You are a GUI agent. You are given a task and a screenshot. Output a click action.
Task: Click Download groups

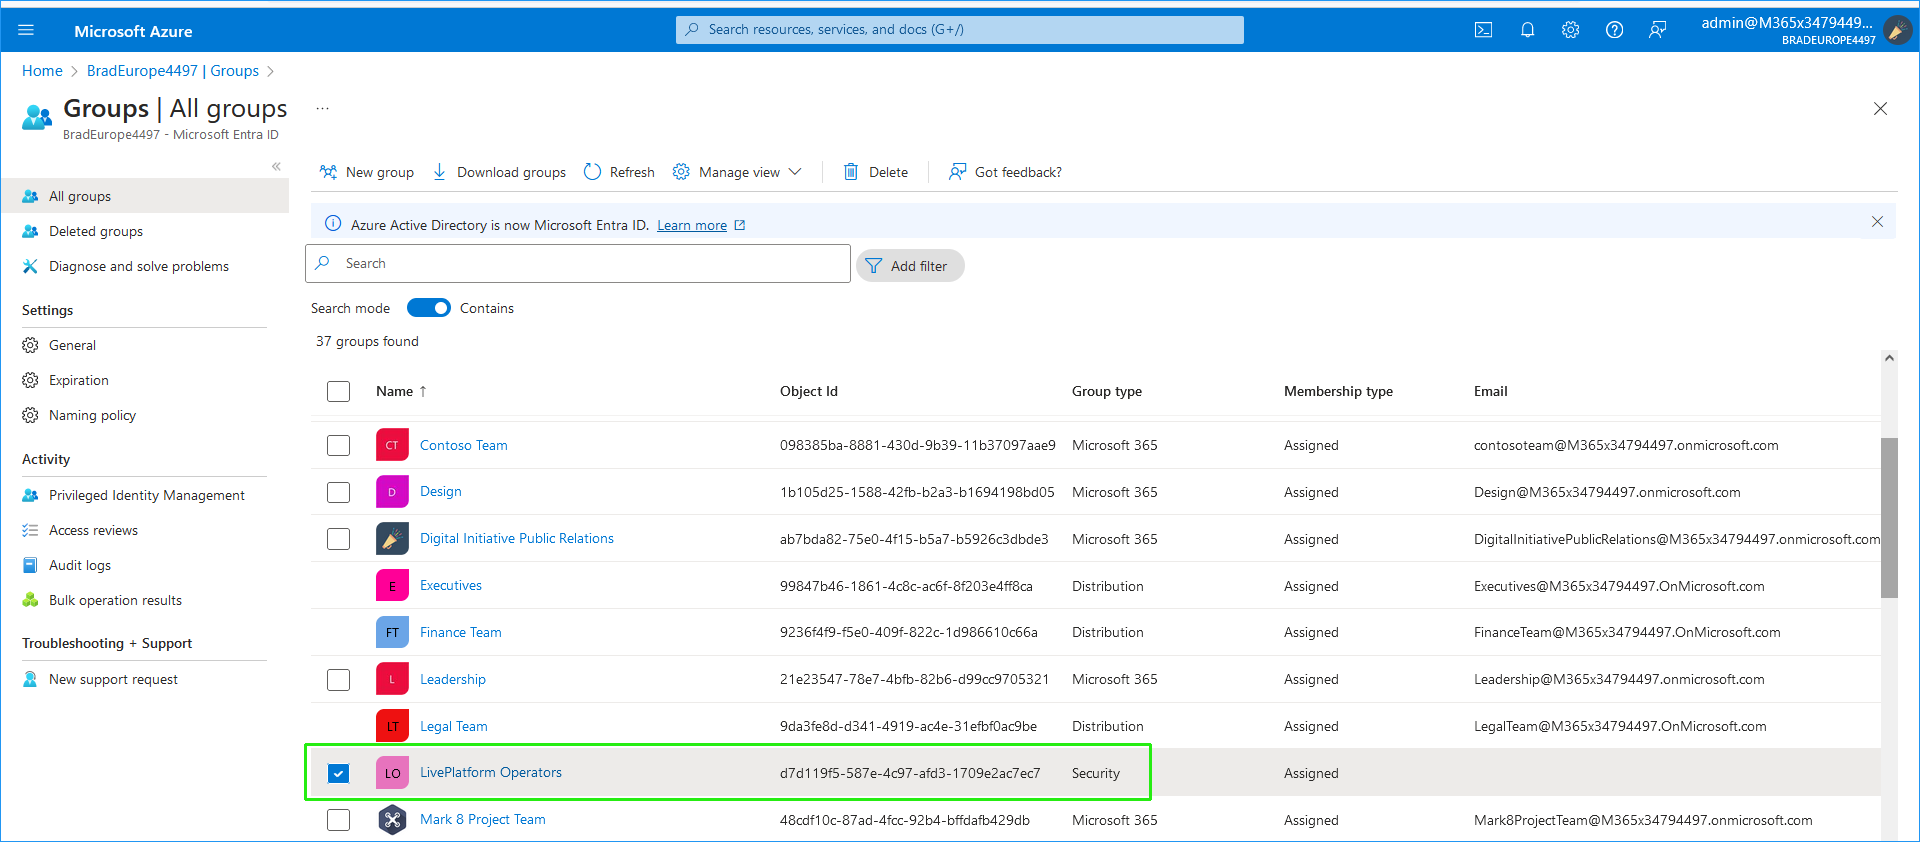point(499,172)
